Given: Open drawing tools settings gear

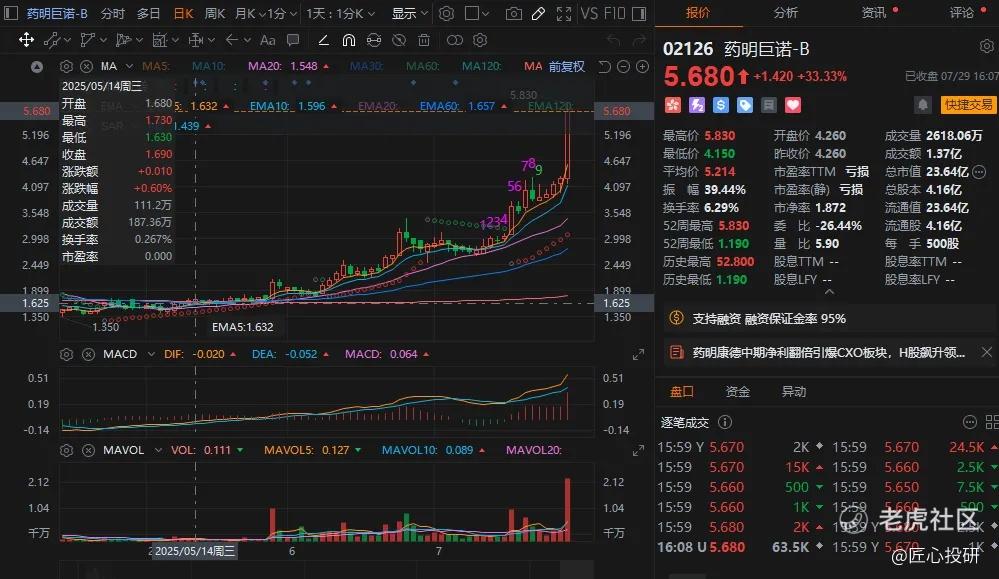Looking at the screenshot, I should tap(480, 40).
